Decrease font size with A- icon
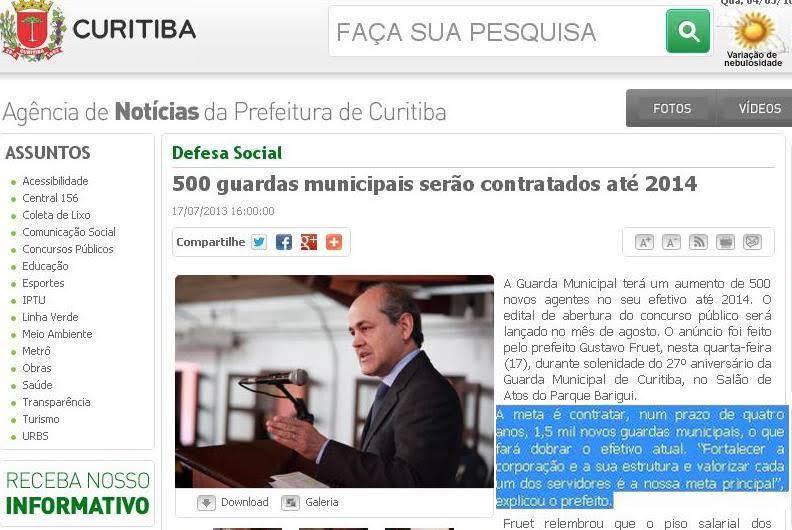 pos(671,242)
